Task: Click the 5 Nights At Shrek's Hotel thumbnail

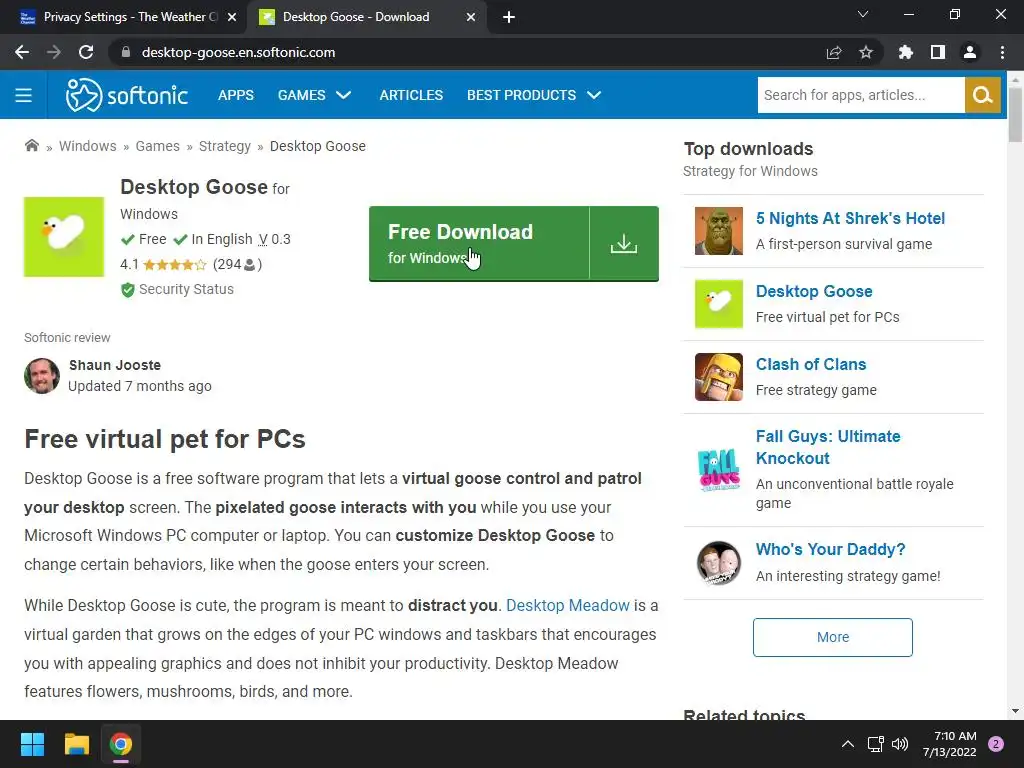Action: click(x=718, y=231)
